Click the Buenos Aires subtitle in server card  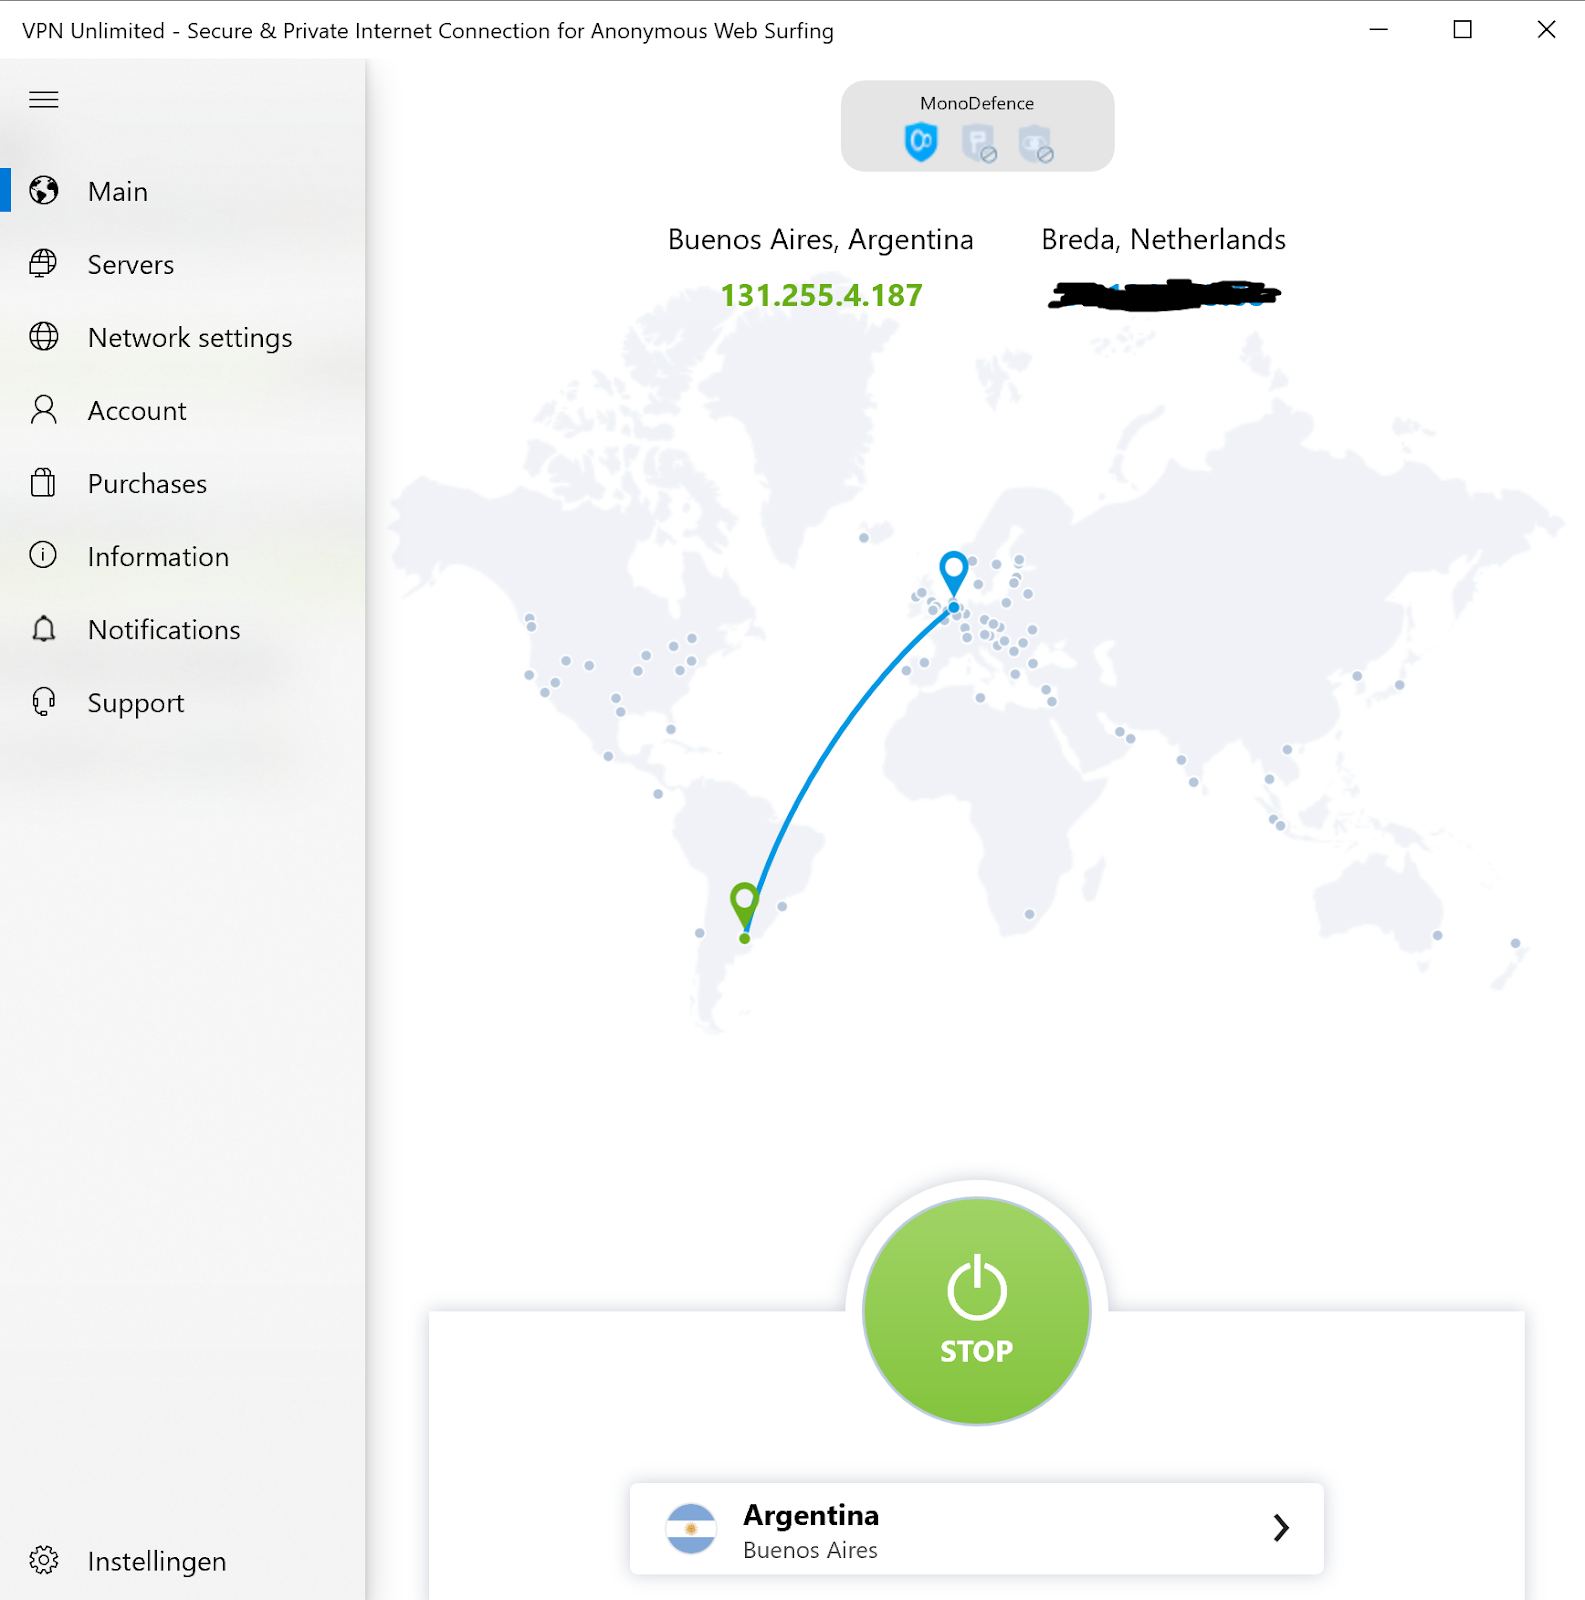coord(810,1550)
